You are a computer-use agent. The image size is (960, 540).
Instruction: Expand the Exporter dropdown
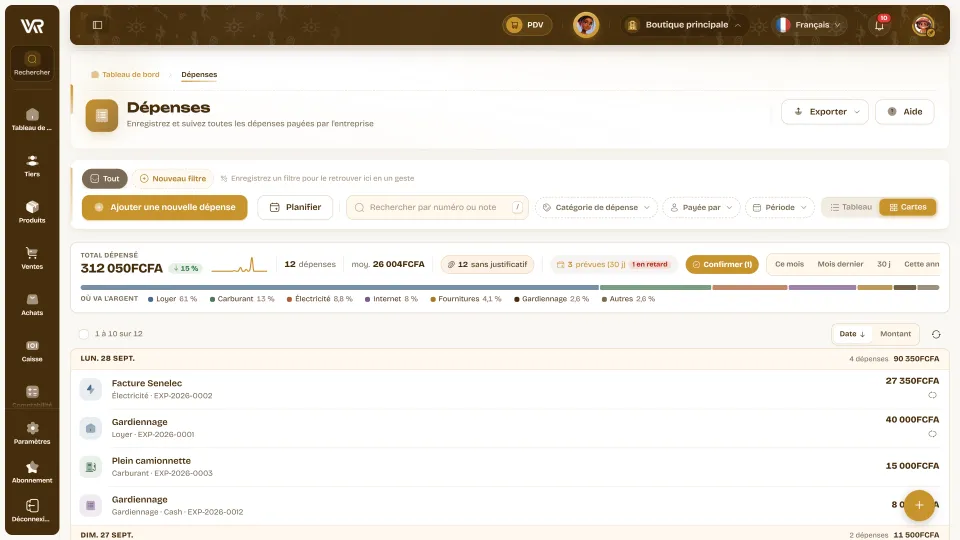click(825, 111)
